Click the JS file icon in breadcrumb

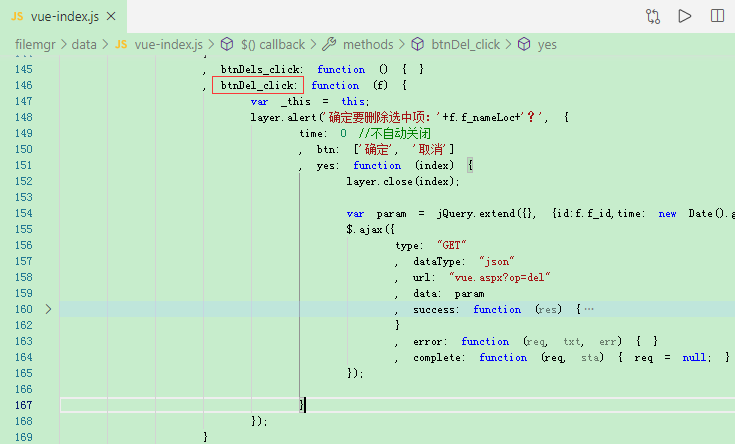tap(121, 45)
